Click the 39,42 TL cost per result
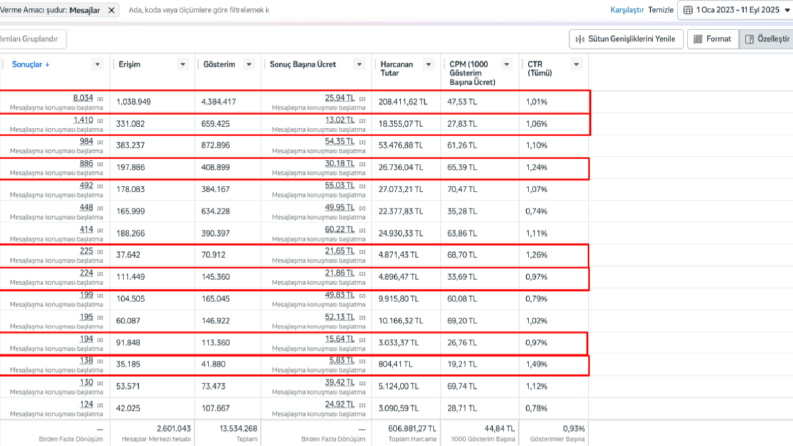 [339, 382]
